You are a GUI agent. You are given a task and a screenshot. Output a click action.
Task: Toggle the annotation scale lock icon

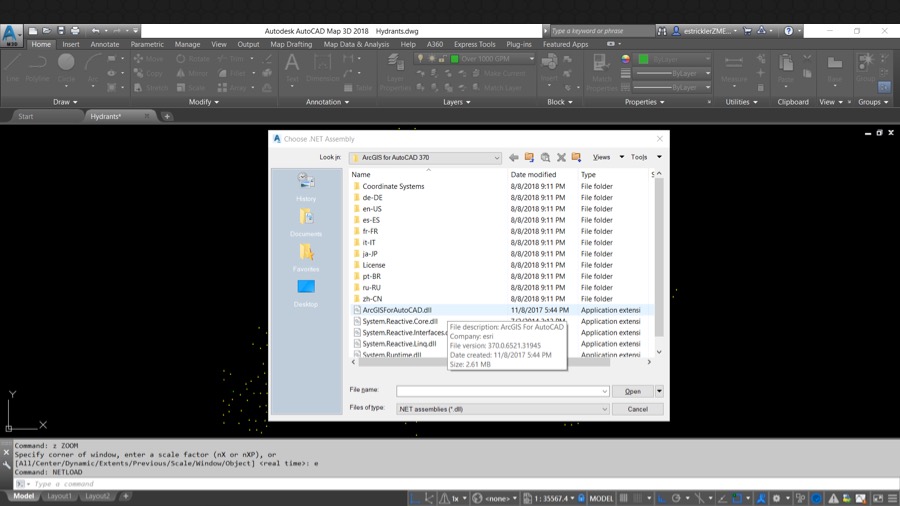(x=581, y=498)
